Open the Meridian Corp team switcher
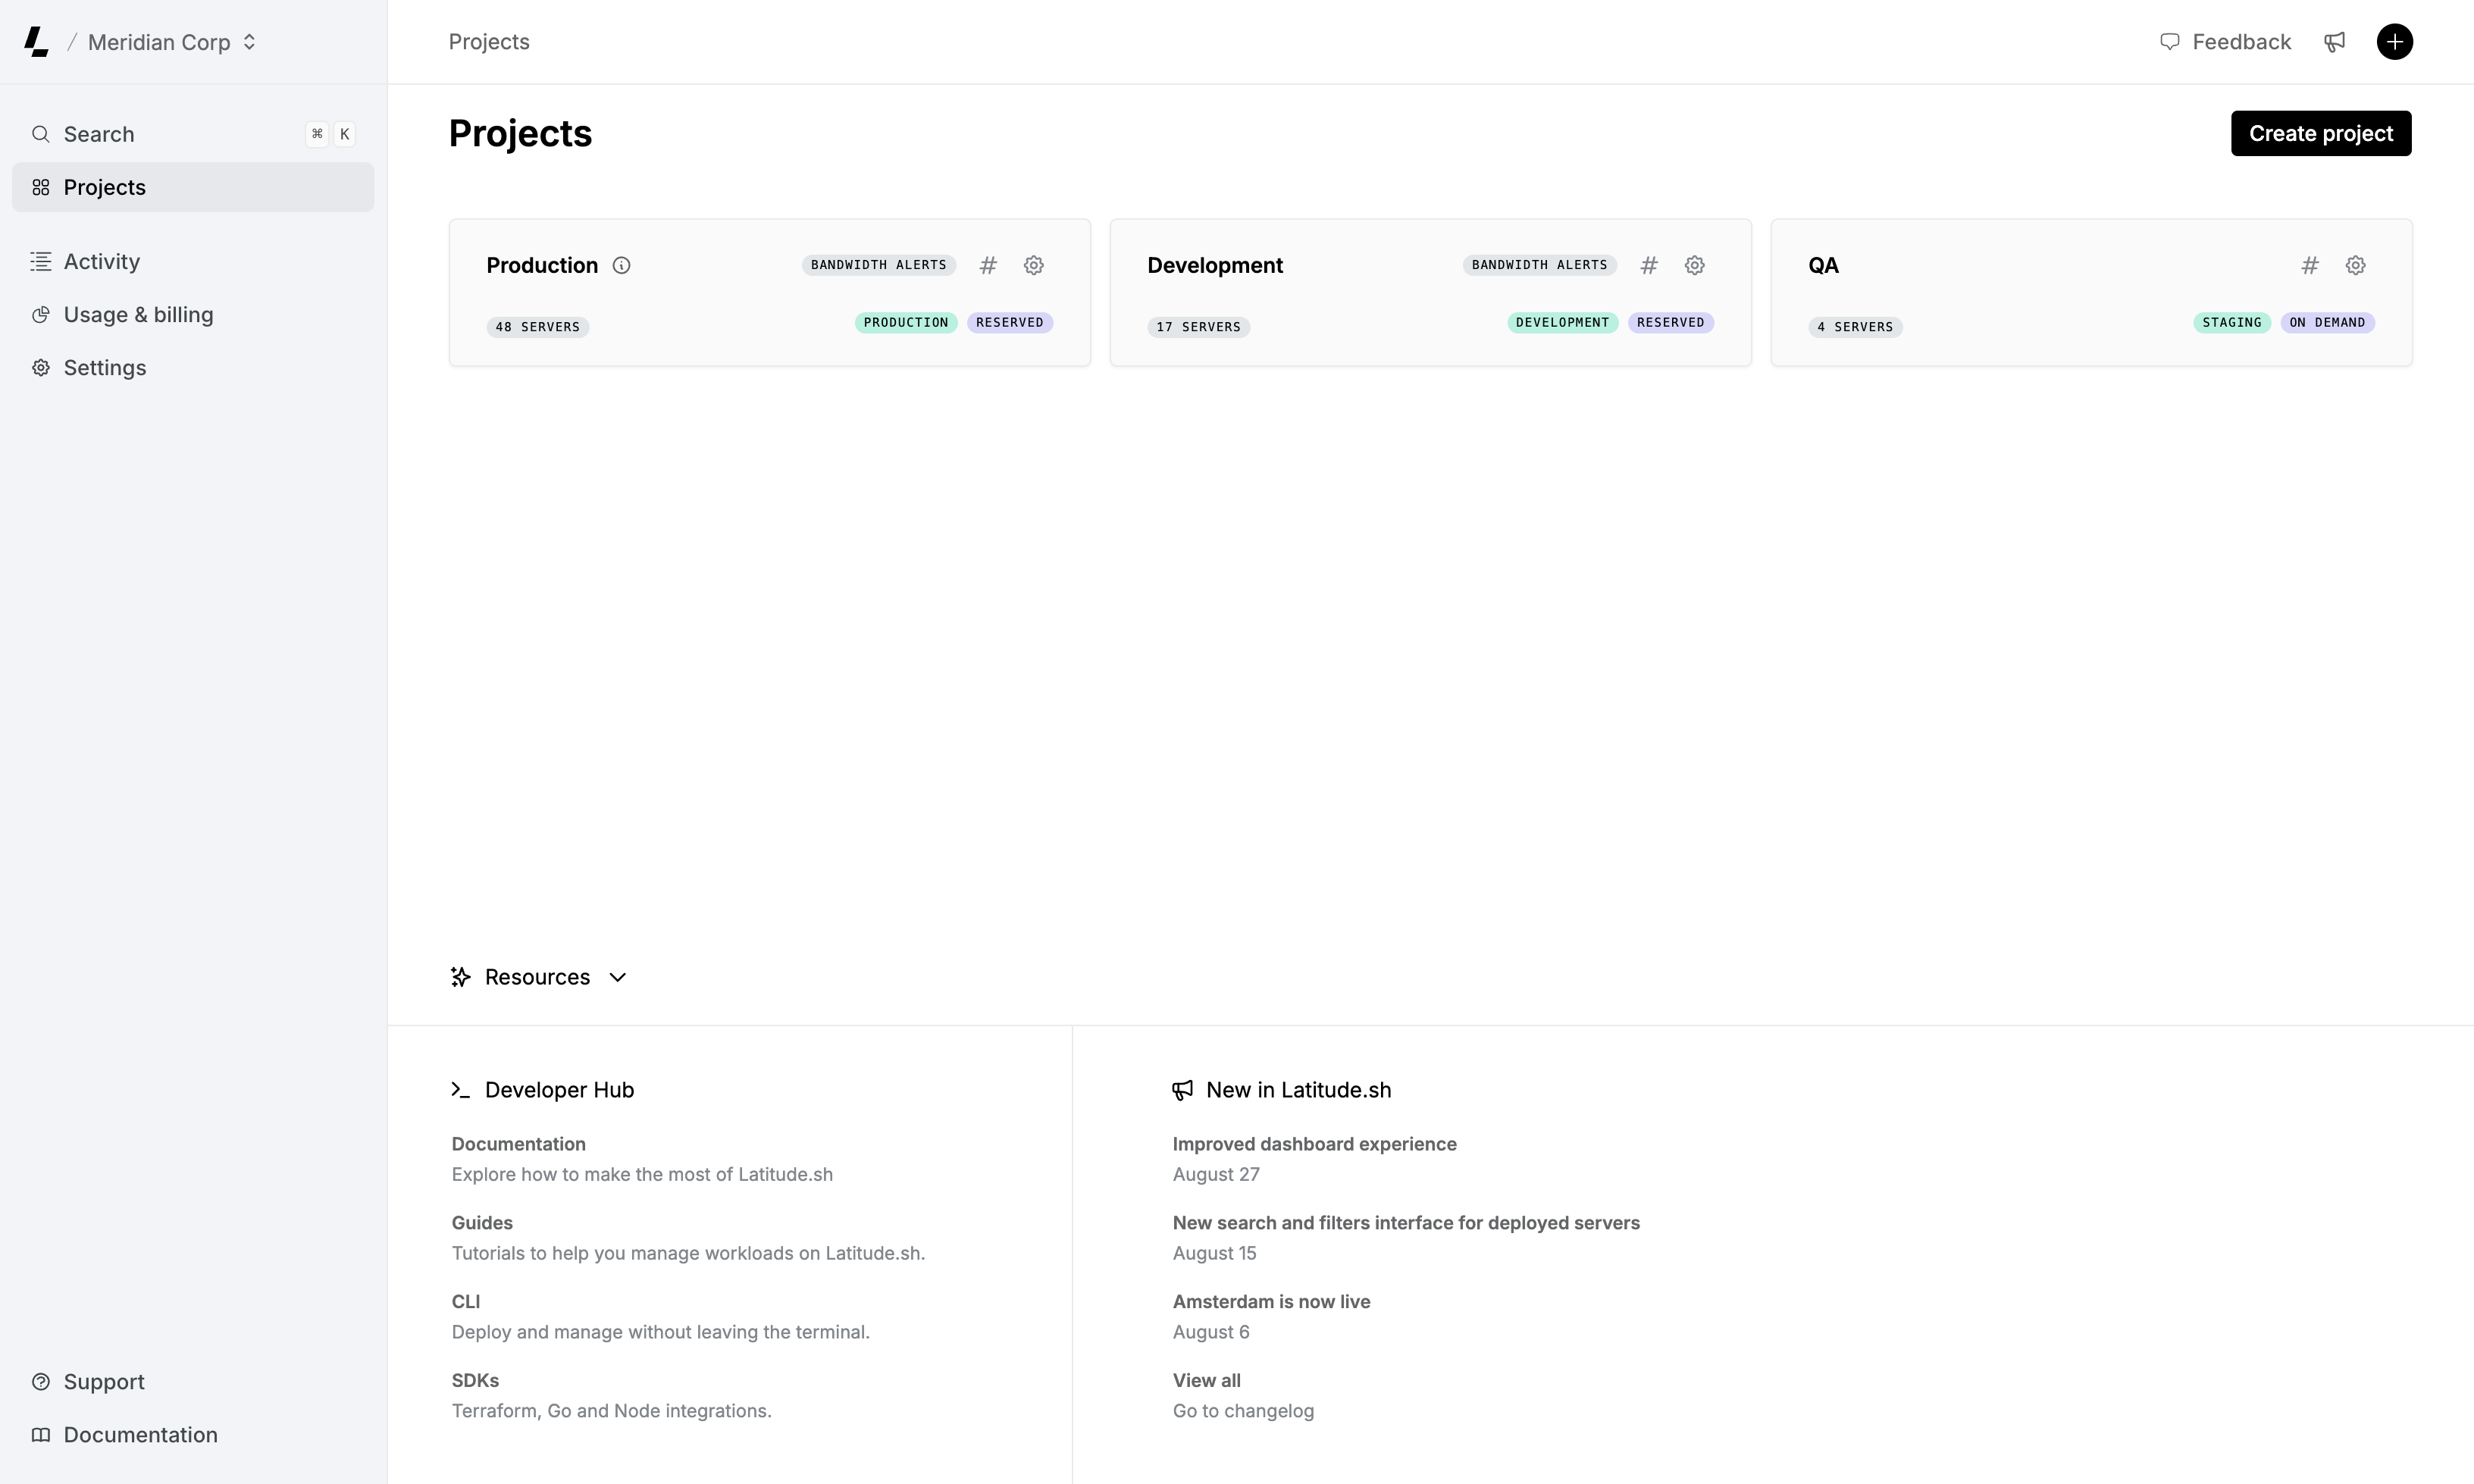This screenshot has width=2474, height=1484. point(172,42)
